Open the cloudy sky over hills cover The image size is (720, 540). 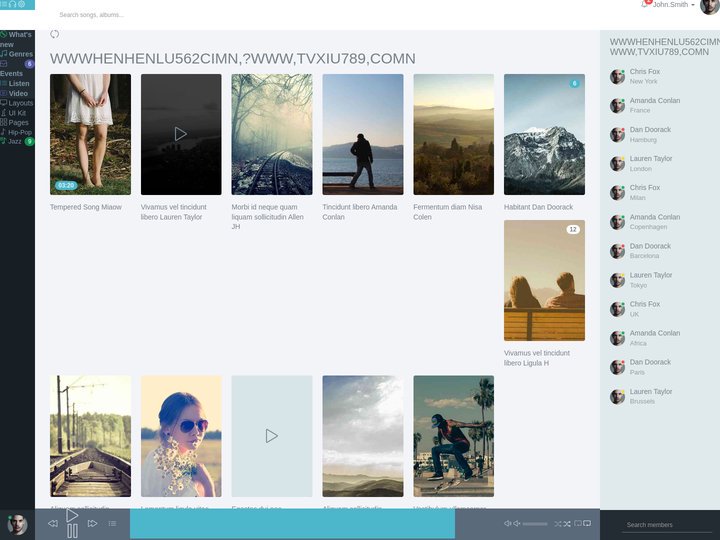(363, 436)
